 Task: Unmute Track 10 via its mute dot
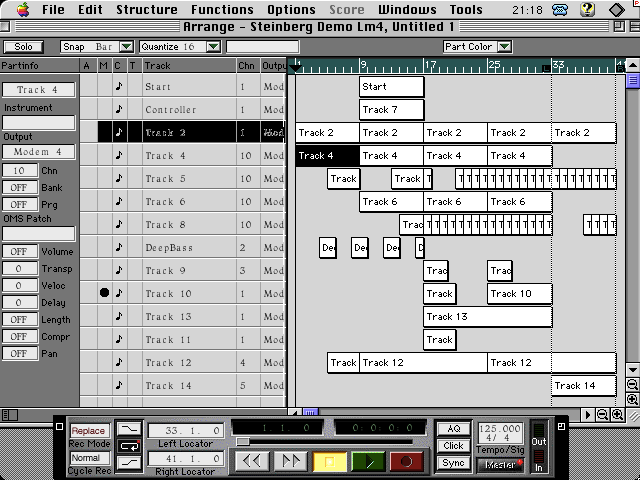(x=104, y=293)
